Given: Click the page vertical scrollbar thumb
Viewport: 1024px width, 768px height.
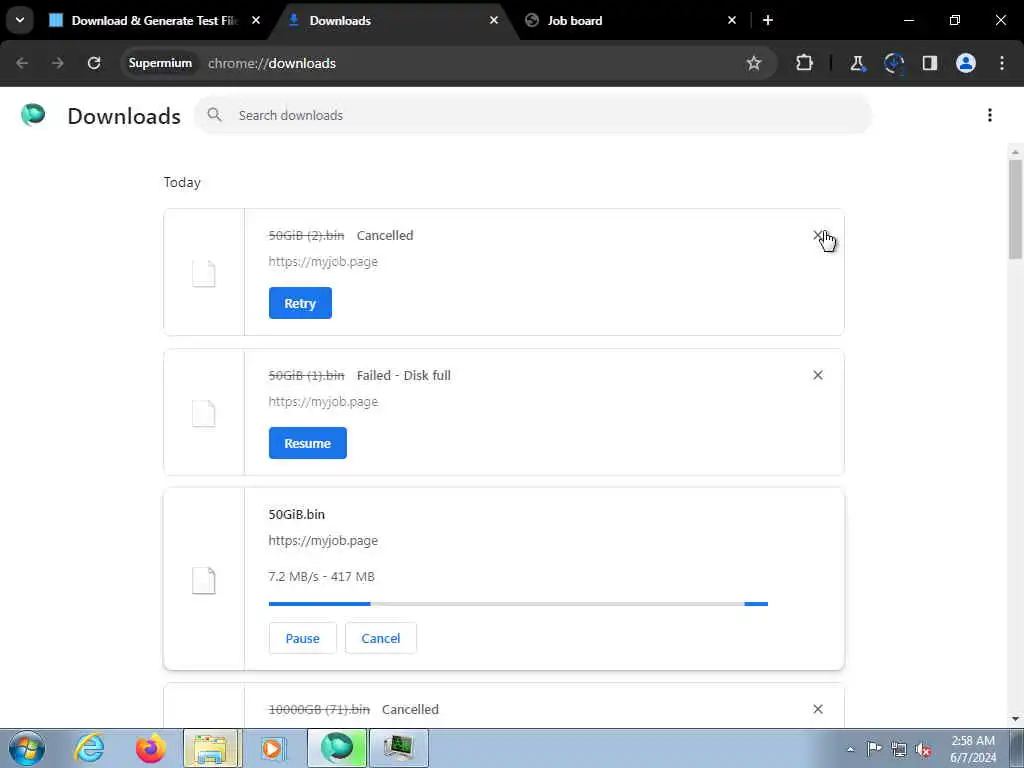Looking at the screenshot, I should pos(1015,209).
